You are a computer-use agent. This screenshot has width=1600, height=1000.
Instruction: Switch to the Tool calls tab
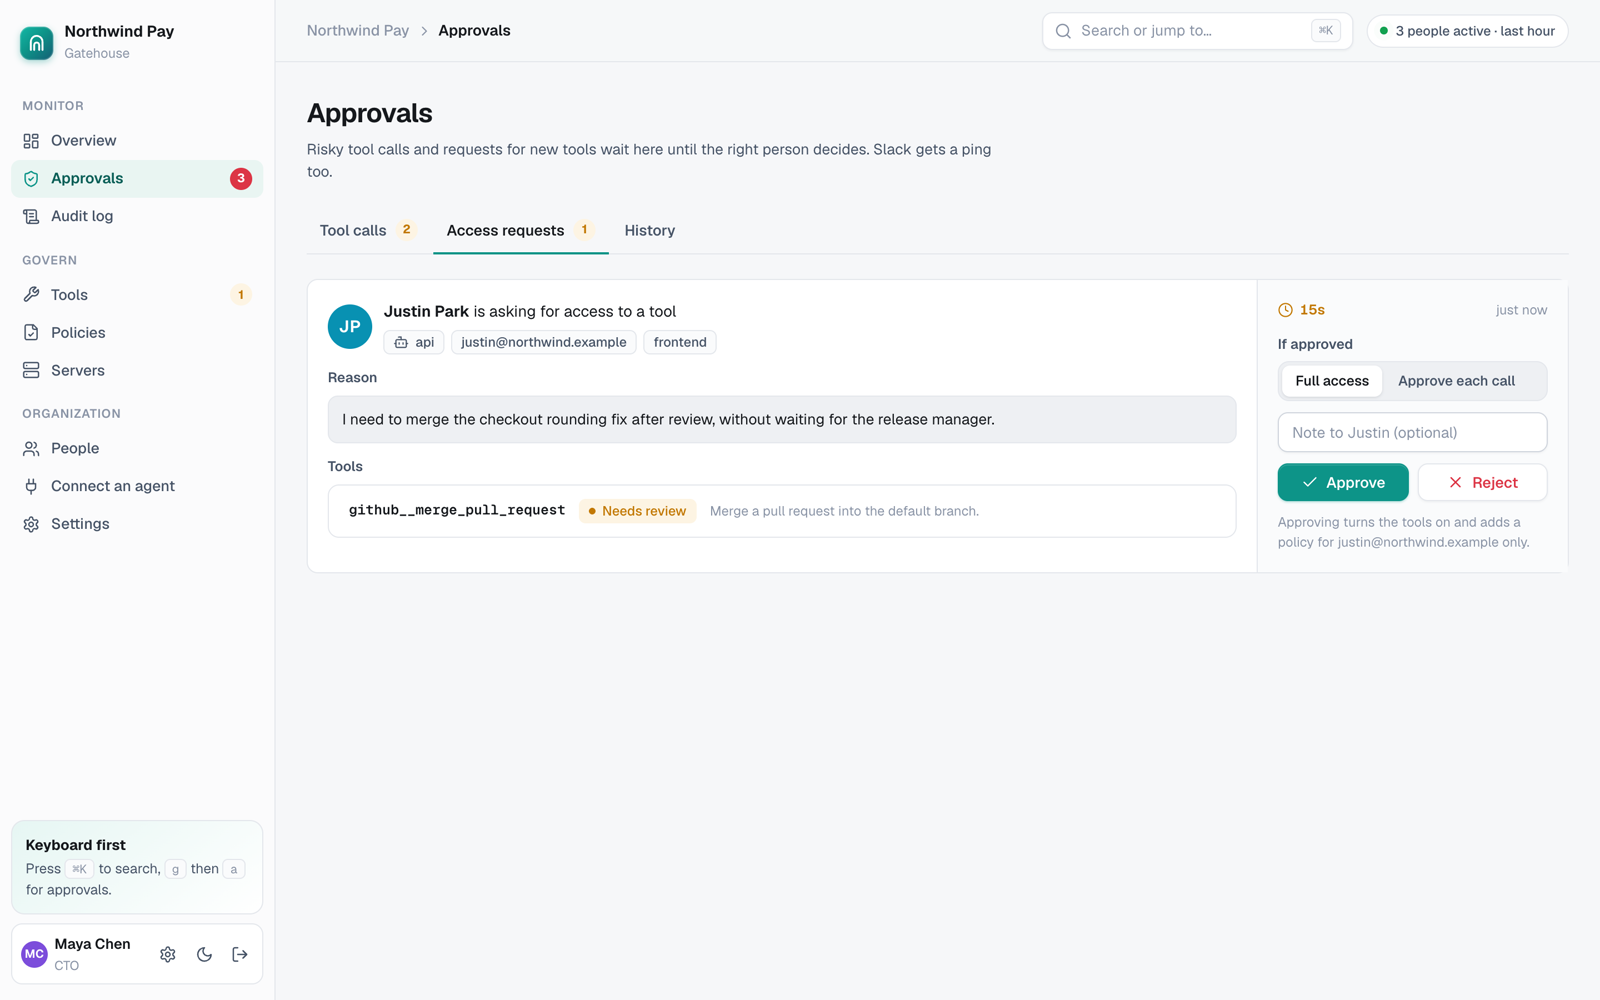[367, 231]
